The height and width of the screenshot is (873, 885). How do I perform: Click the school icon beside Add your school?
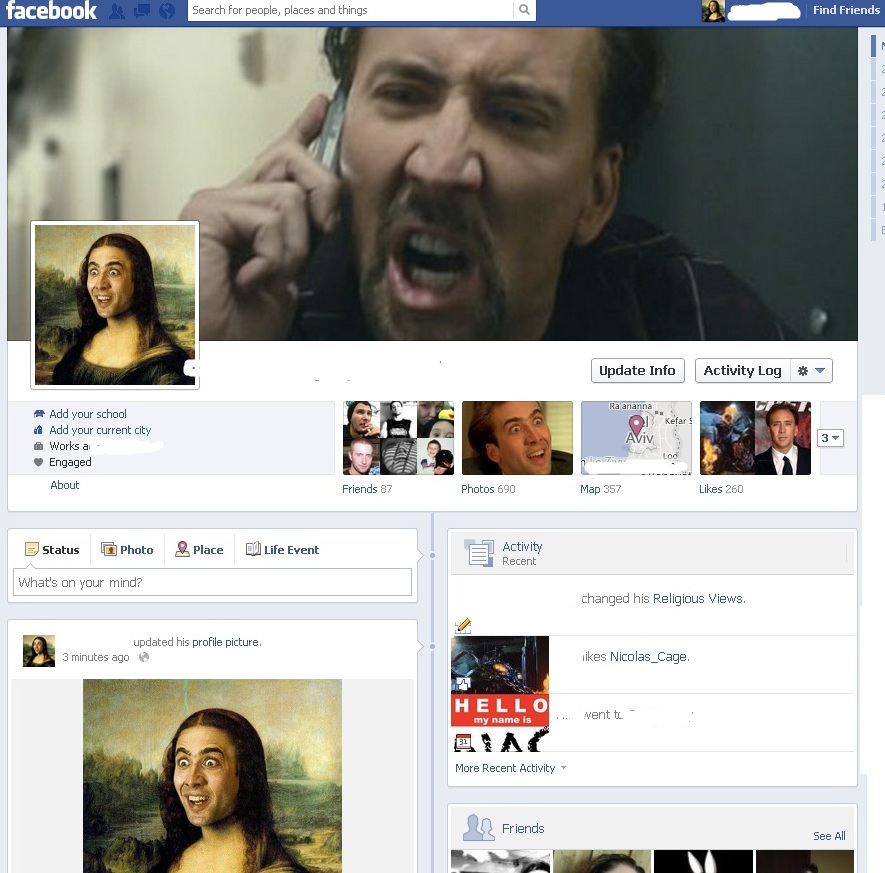(x=38, y=414)
